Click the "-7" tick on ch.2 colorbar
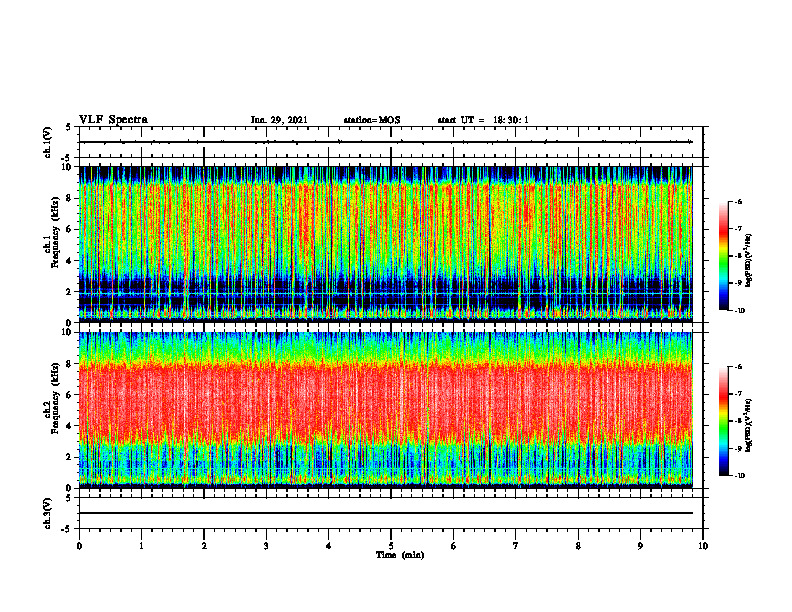Viewport: 792px width, 612px height. pyautogui.click(x=738, y=394)
